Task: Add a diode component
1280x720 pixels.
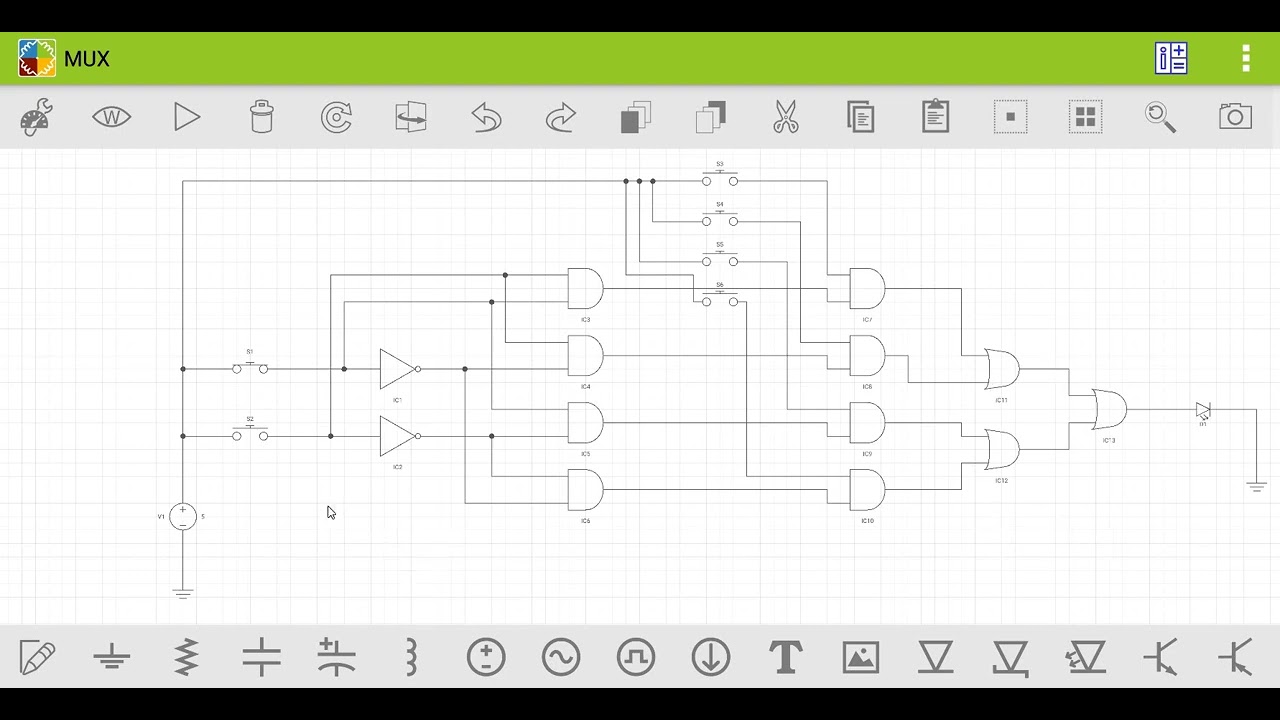Action: (935, 657)
